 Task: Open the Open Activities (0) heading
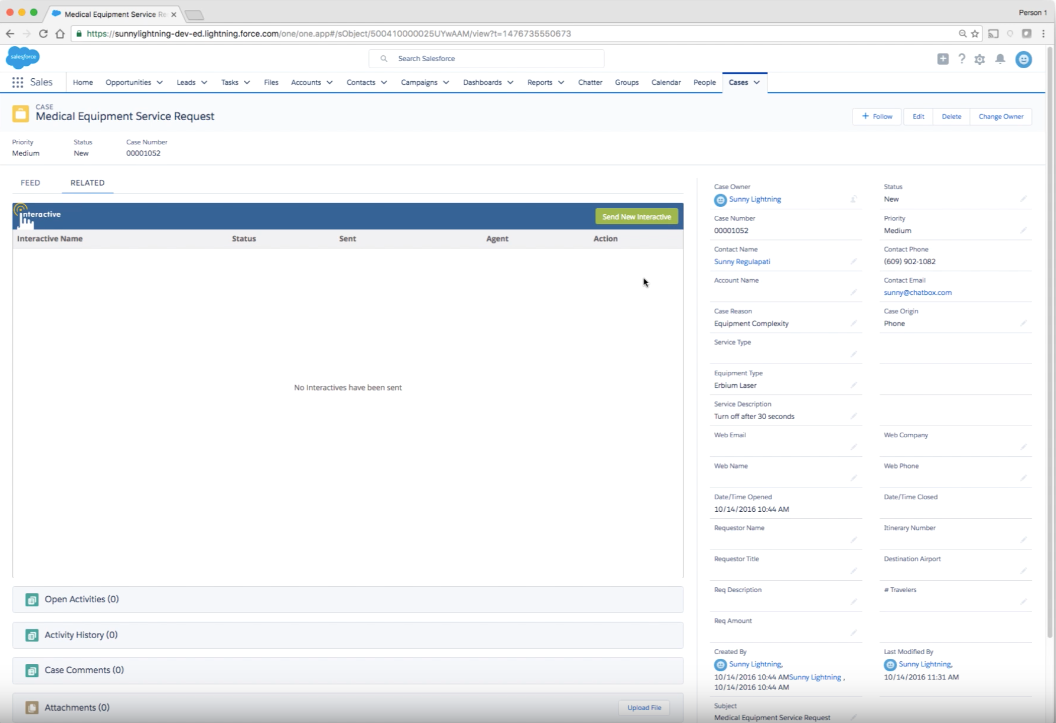coord(81,599)
